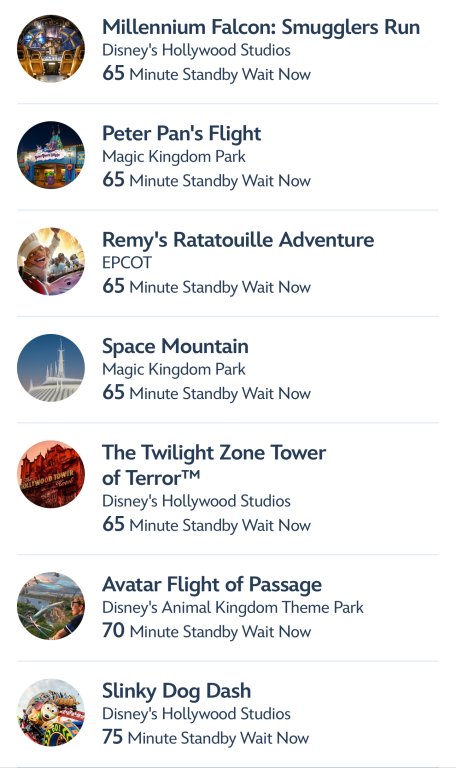Open Remy's Ratatouille Adventure title link
This screenshot has height=768, width=456.
tap(238, 240)
